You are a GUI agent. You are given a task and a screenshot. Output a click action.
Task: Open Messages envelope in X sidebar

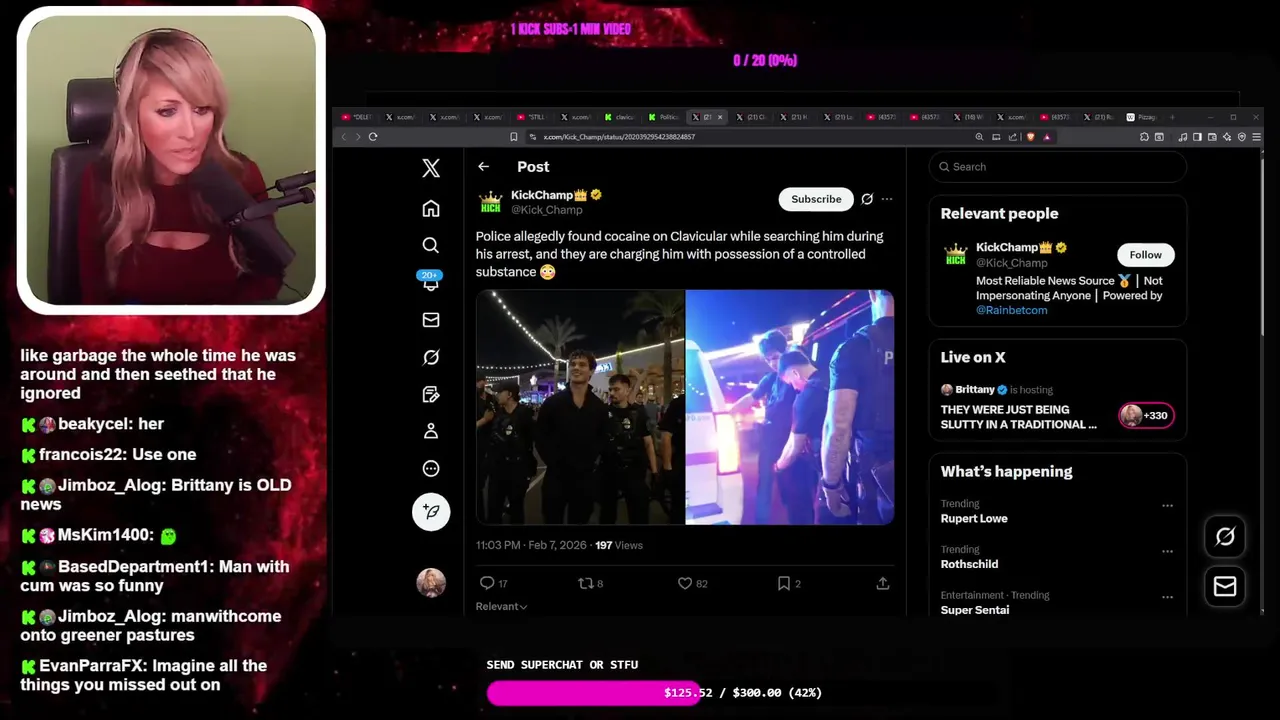point(431,320)
